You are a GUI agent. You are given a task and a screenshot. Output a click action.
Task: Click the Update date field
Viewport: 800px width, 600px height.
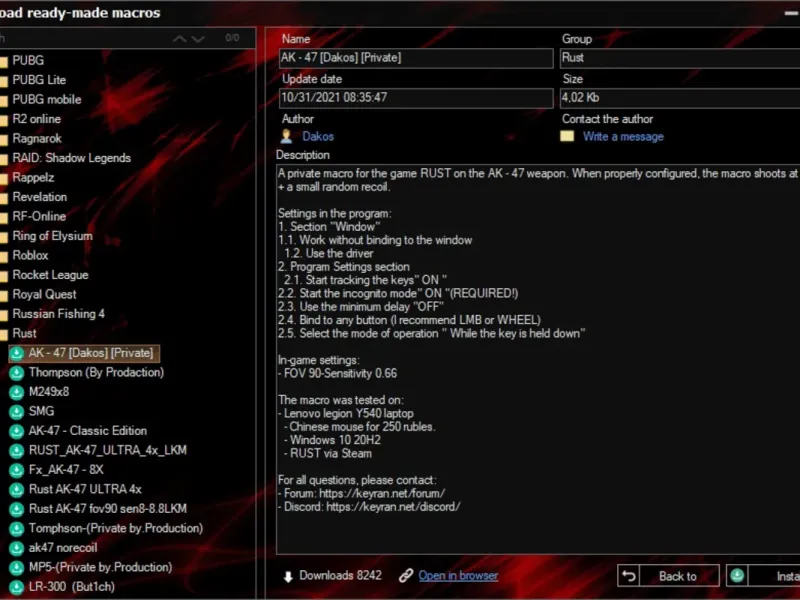point(416,98)
